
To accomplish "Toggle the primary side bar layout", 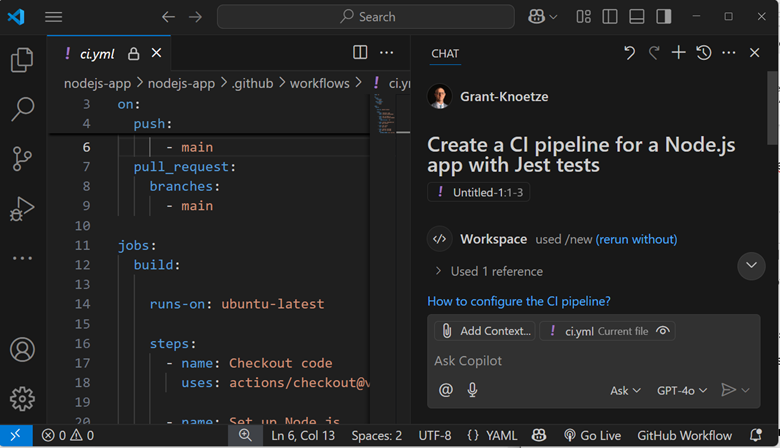I will click(x=610, y=17).
